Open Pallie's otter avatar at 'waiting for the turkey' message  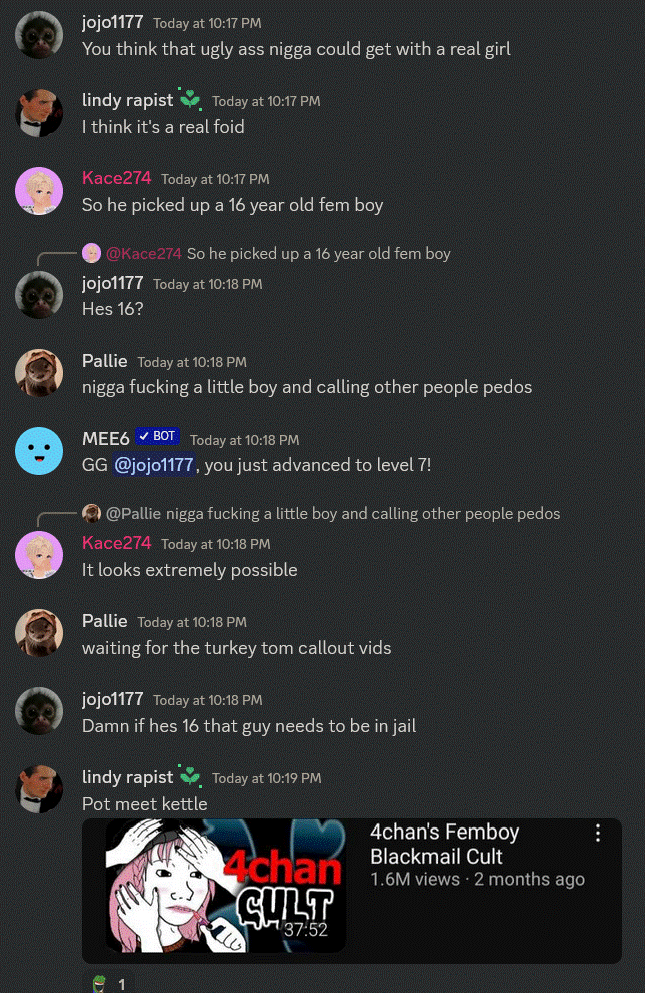pos(39,633)
